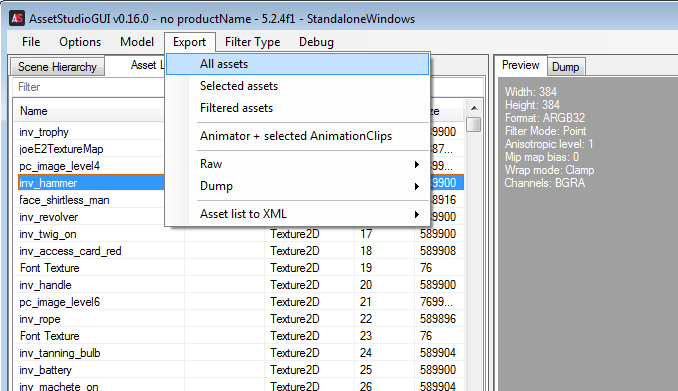Select the inv_handle row

(x=238, y=285)
